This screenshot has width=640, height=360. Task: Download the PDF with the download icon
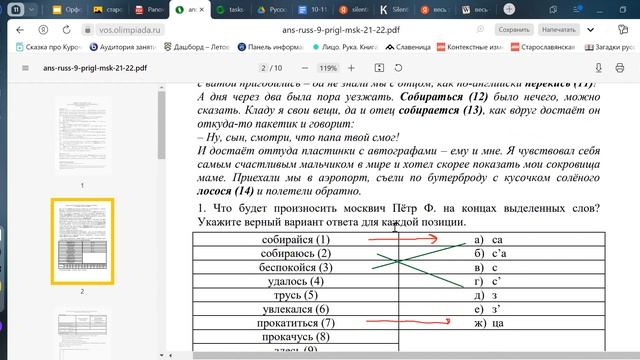coord(598,68)
